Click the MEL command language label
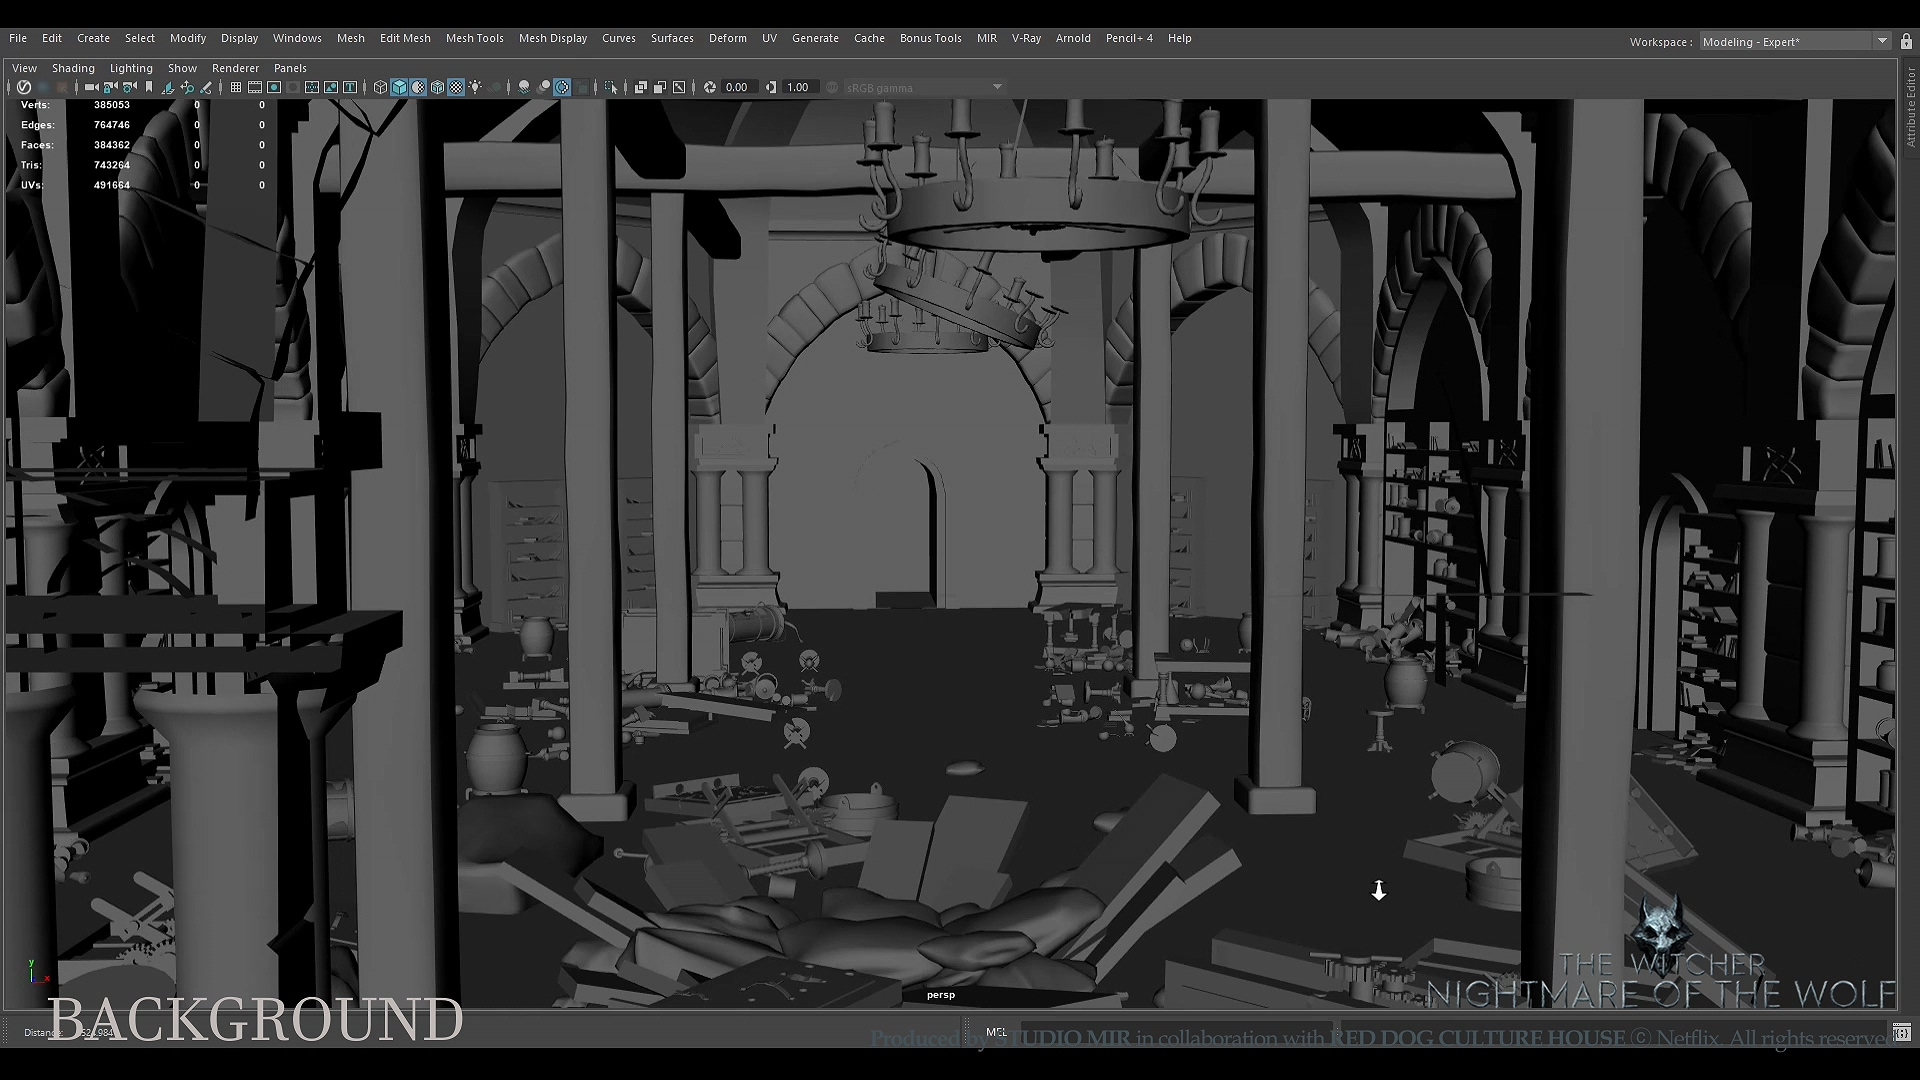Viewport: 1920px width, 1080px height. click(x=996, y=1032)
